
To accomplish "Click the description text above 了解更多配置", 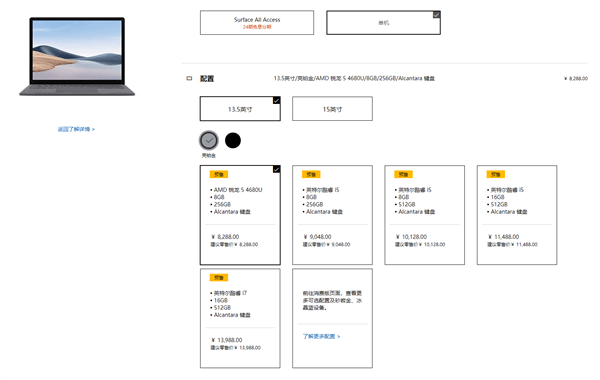I will click(332, 300).
